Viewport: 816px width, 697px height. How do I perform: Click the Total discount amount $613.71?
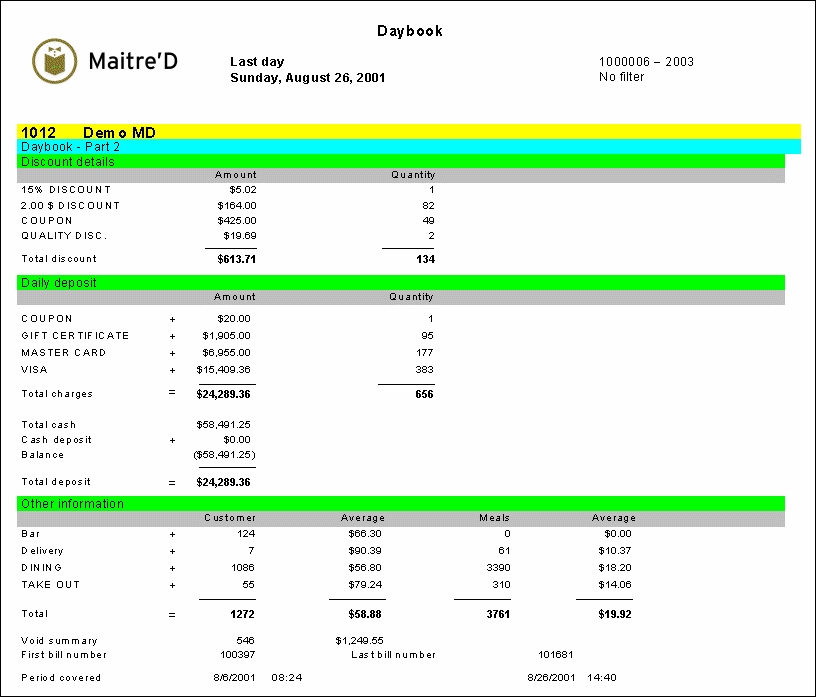click(x=236, y=259)
